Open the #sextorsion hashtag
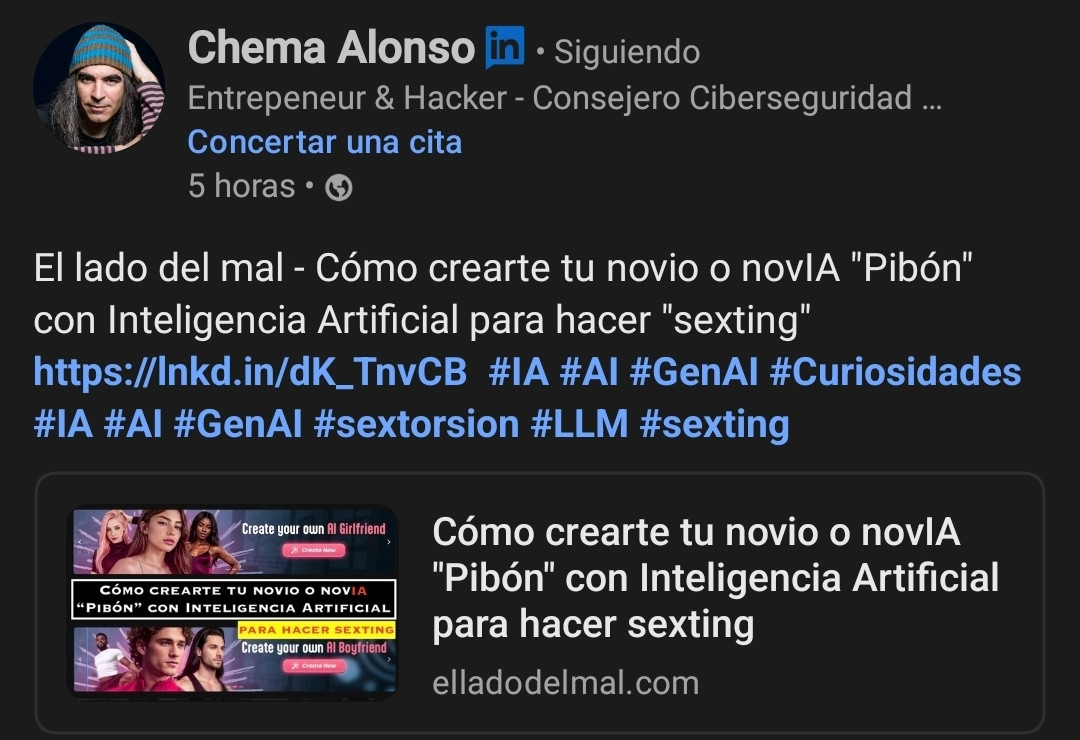Viewport: 1080px width, 740px height. coord(416,424)
